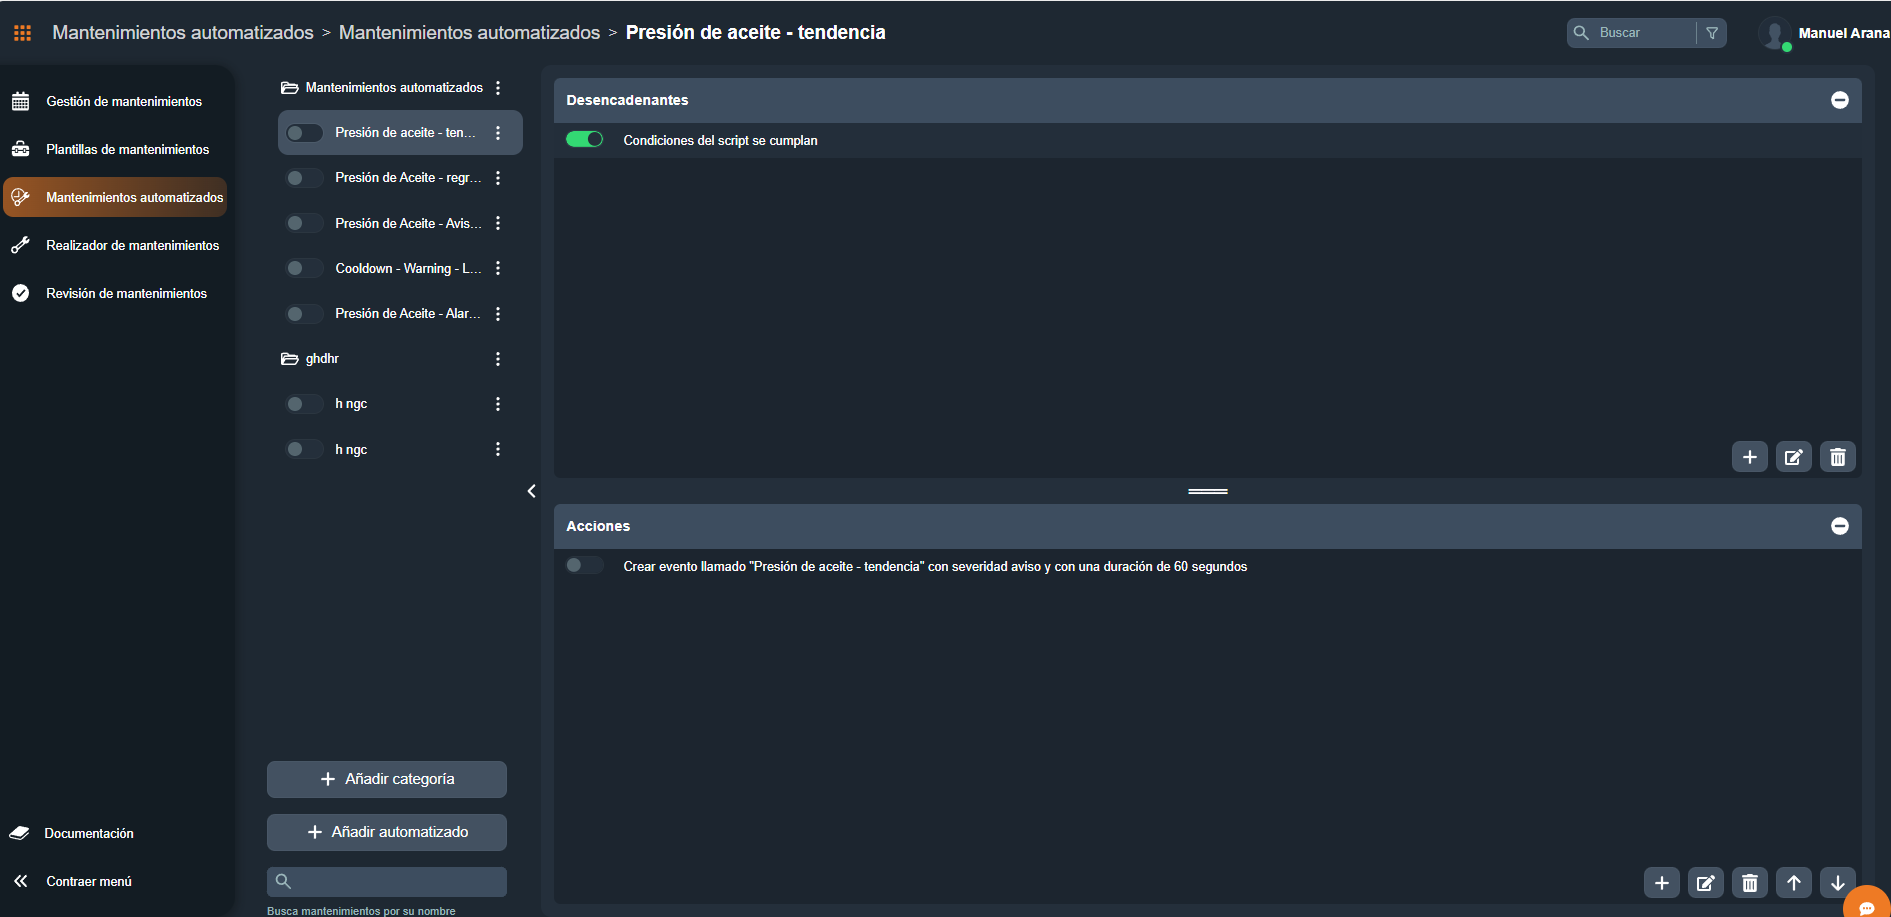Click the panel splitter handle between sections
The width and height of the screenshot is (1891, 917).
click(1207, 491)
